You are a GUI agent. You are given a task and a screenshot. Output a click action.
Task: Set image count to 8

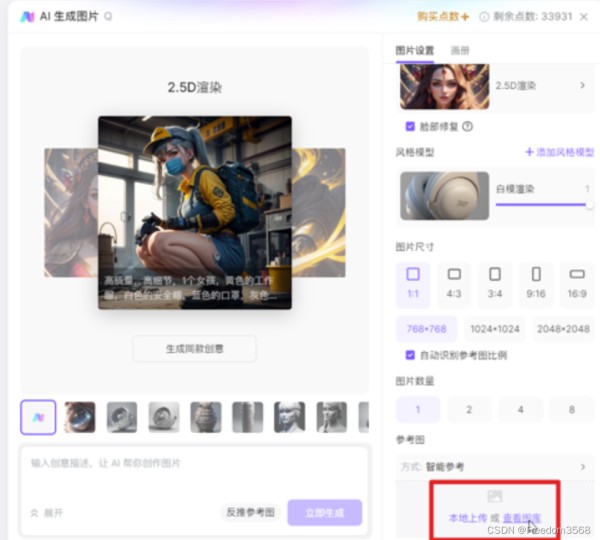pyautogui.click(x=572, y=409)
